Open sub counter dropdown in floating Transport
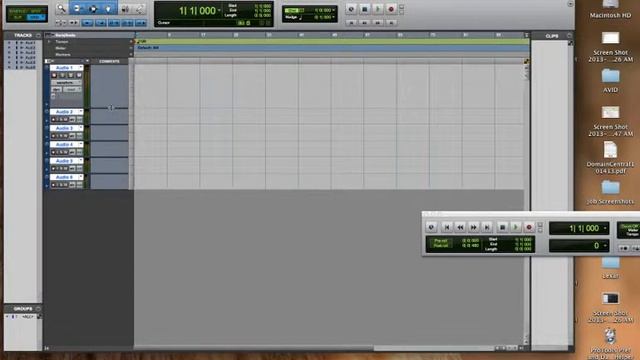 coord(605,245)
